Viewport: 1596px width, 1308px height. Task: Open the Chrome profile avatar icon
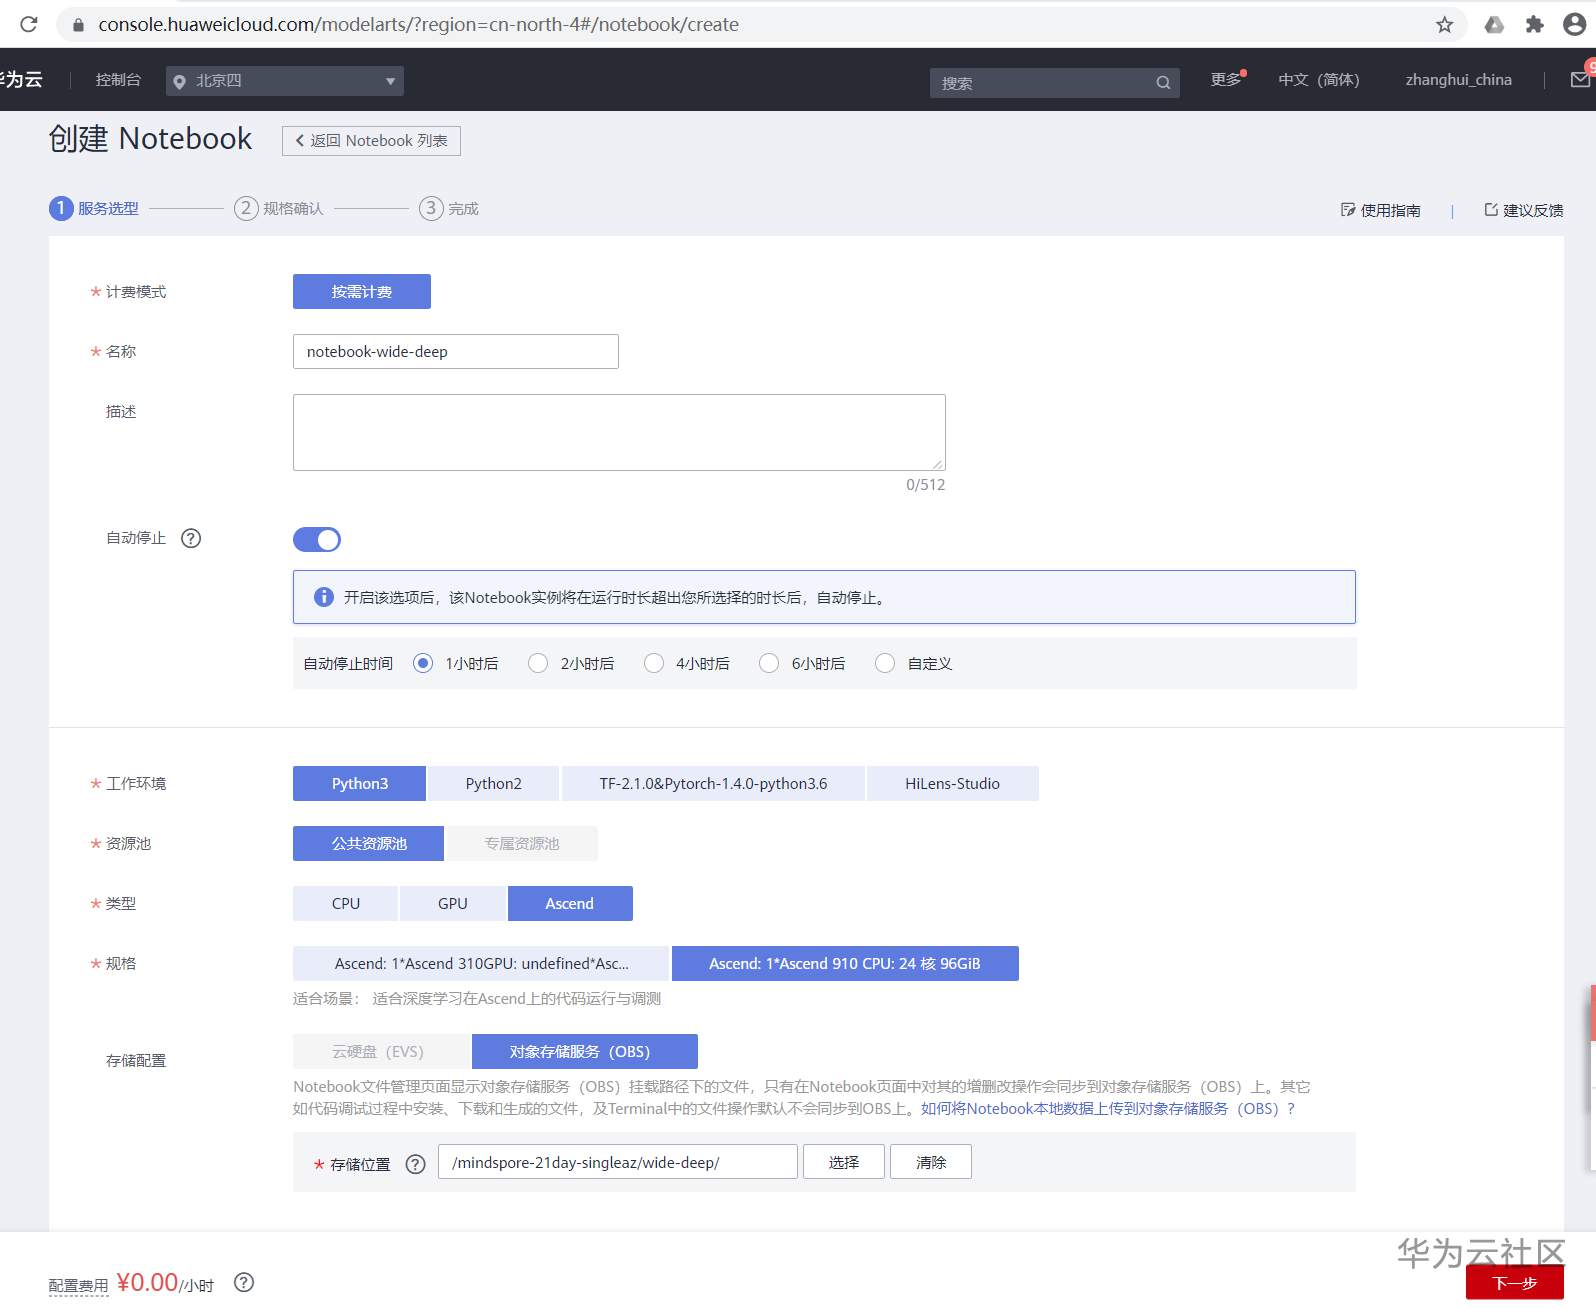point(1574,24)
